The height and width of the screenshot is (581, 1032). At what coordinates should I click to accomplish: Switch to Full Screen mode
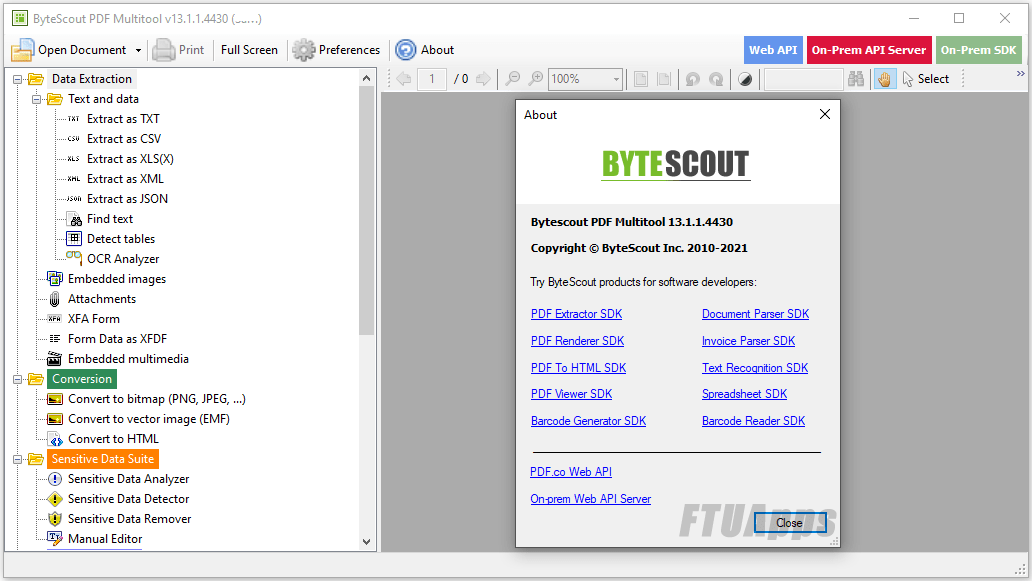point(249,50)
